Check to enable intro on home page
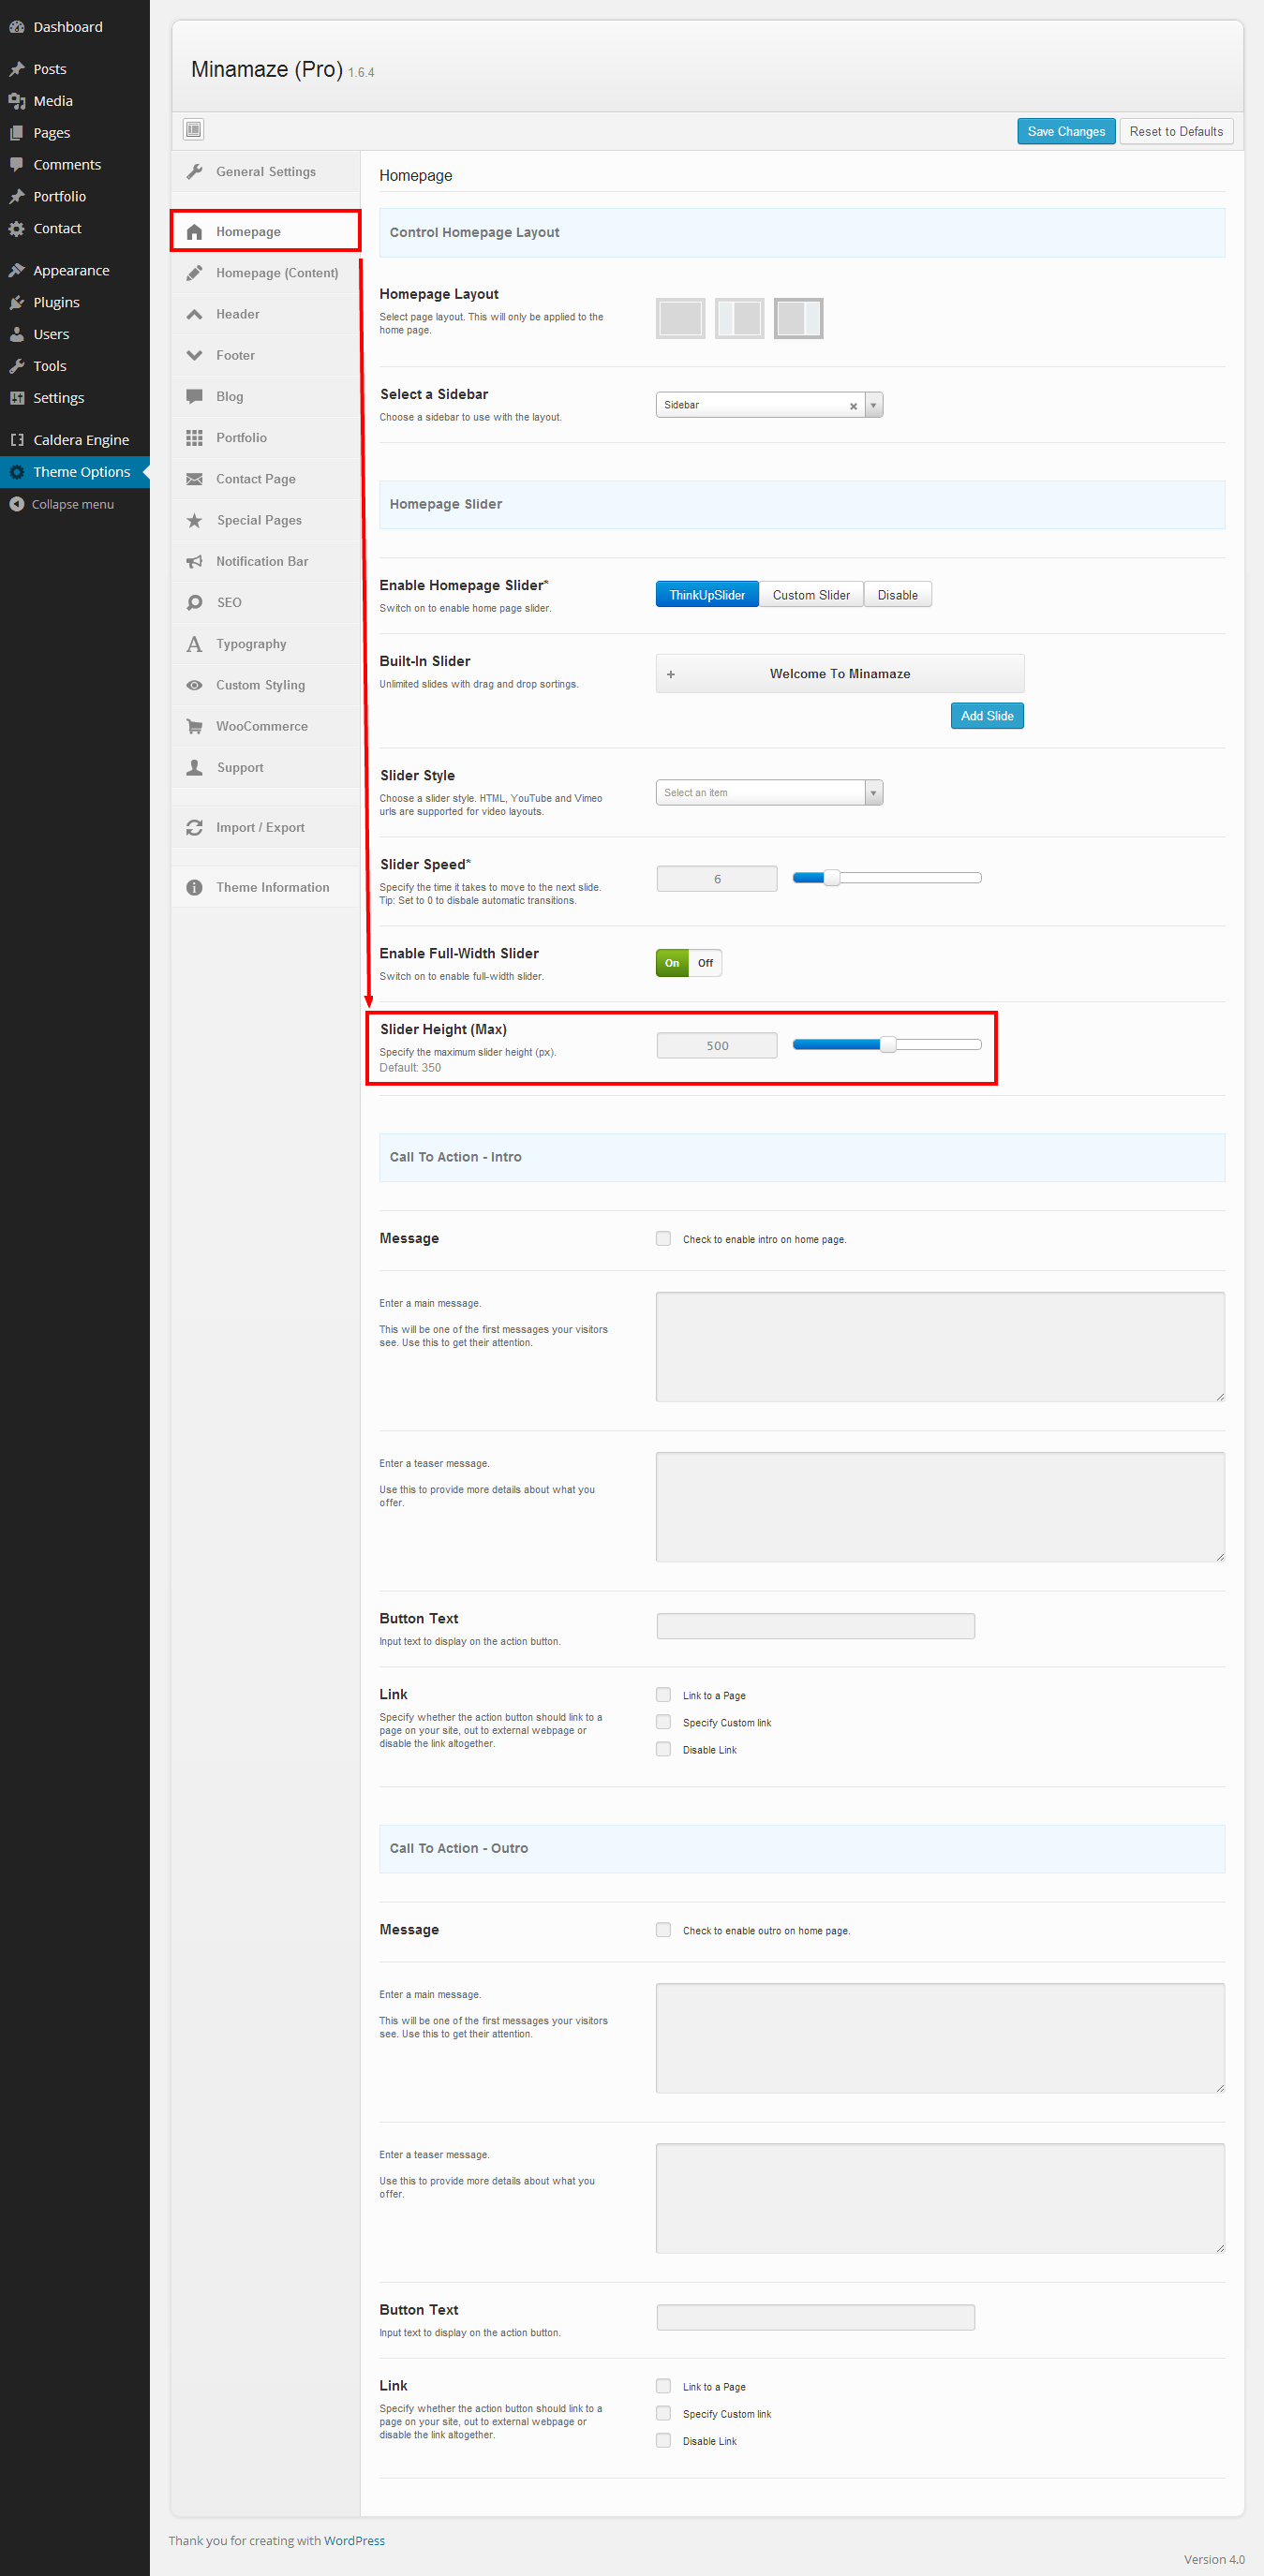 coord(663,1239)
